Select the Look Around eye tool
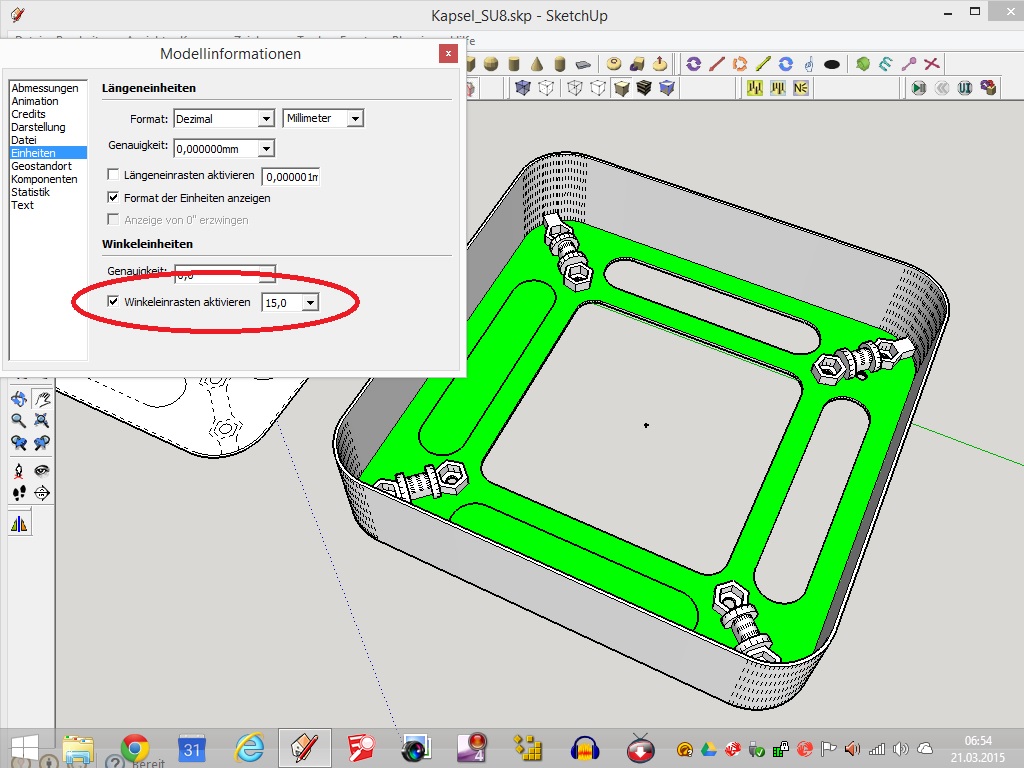 pos(42,470)
